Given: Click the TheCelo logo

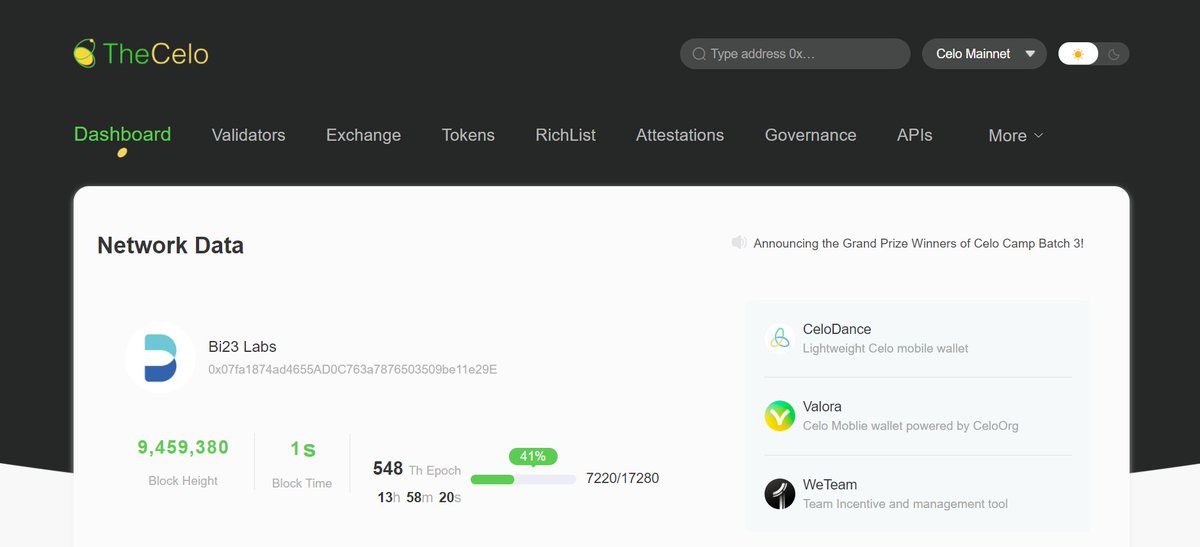Looking at the screenshot, I should pos(141,53).
